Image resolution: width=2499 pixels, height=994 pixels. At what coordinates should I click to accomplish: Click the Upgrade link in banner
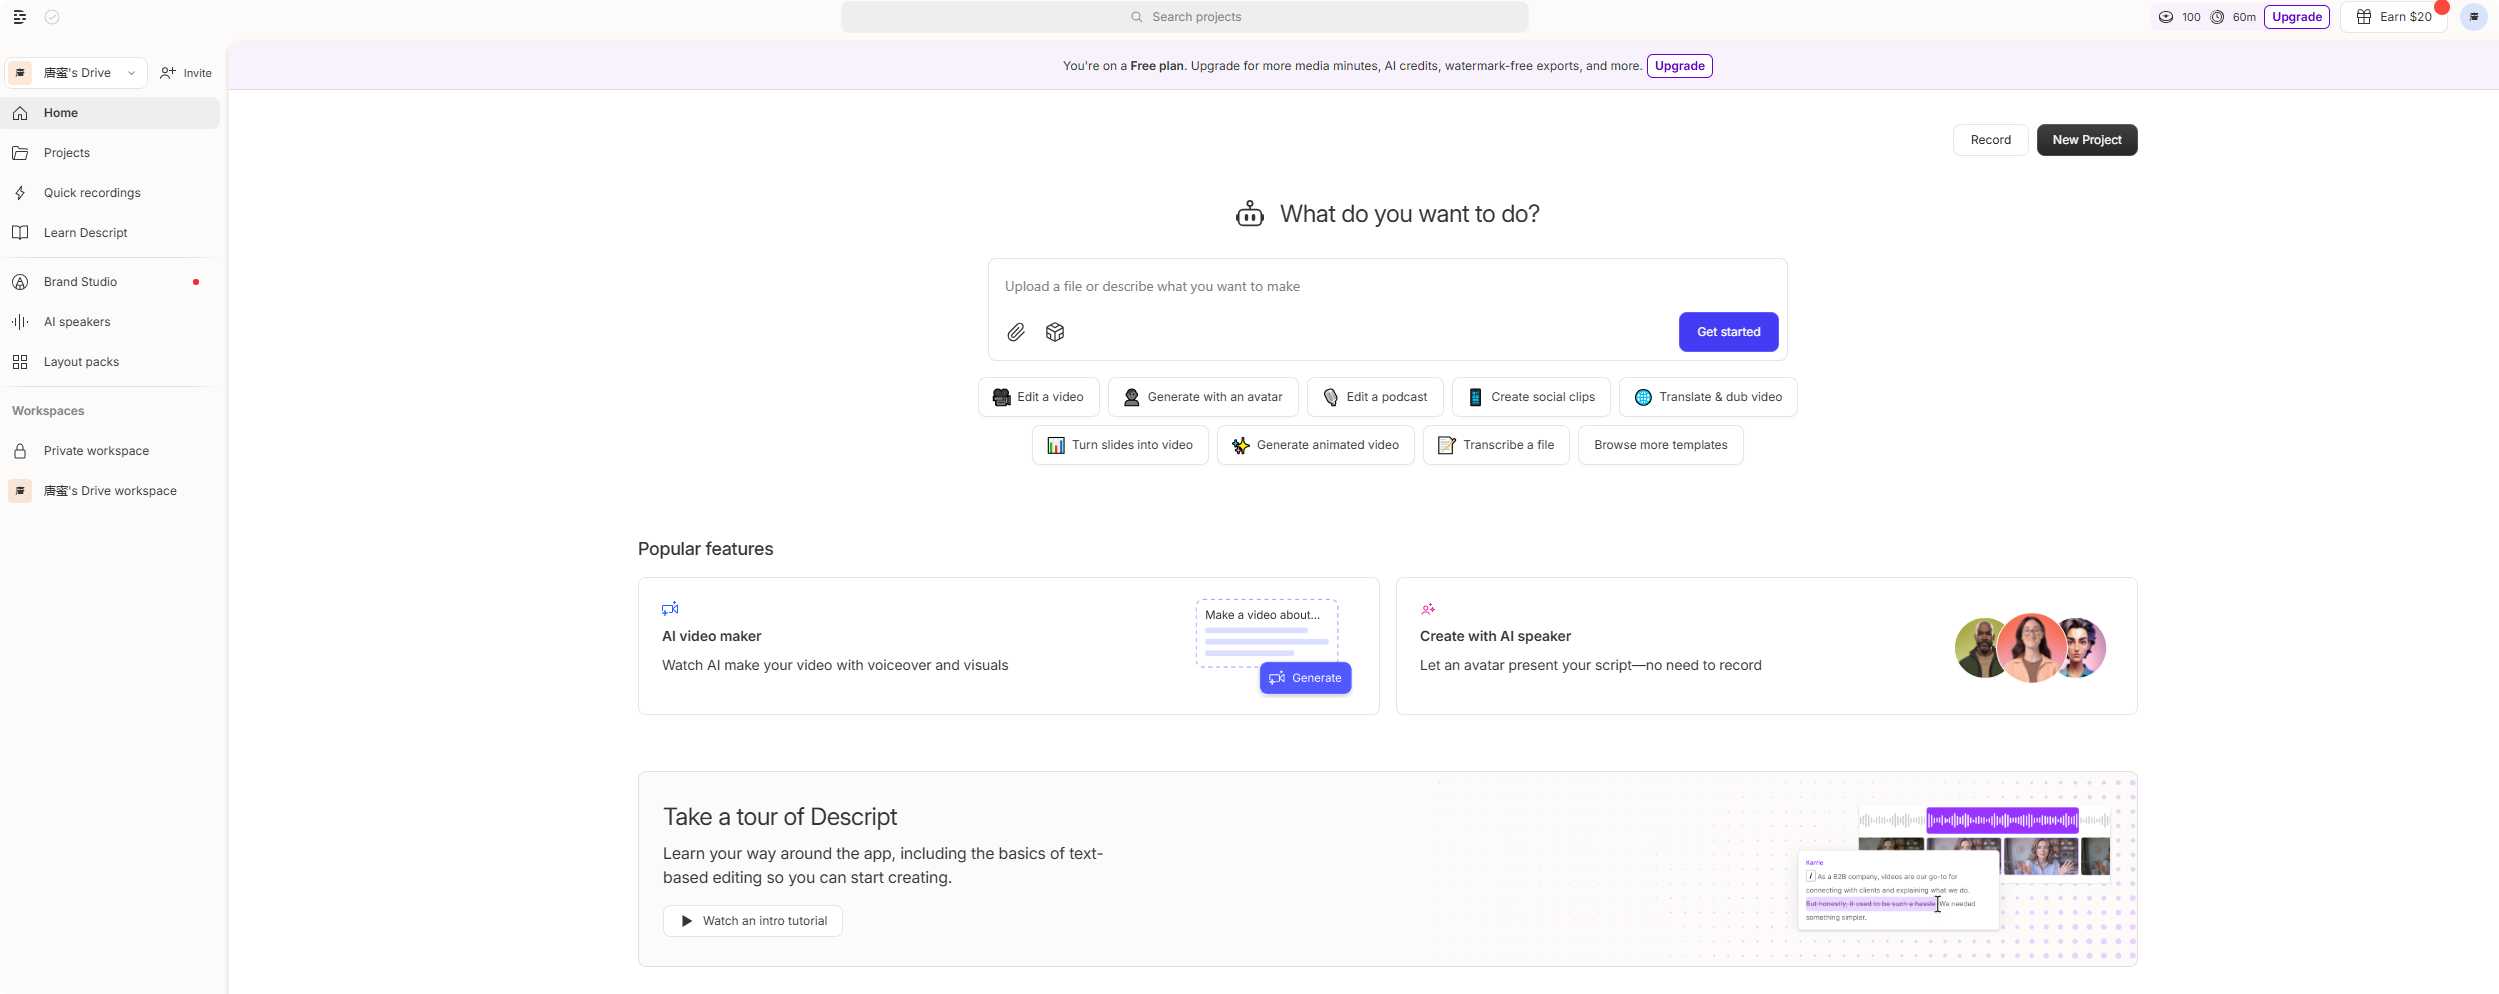click(x=1679, y=66)
